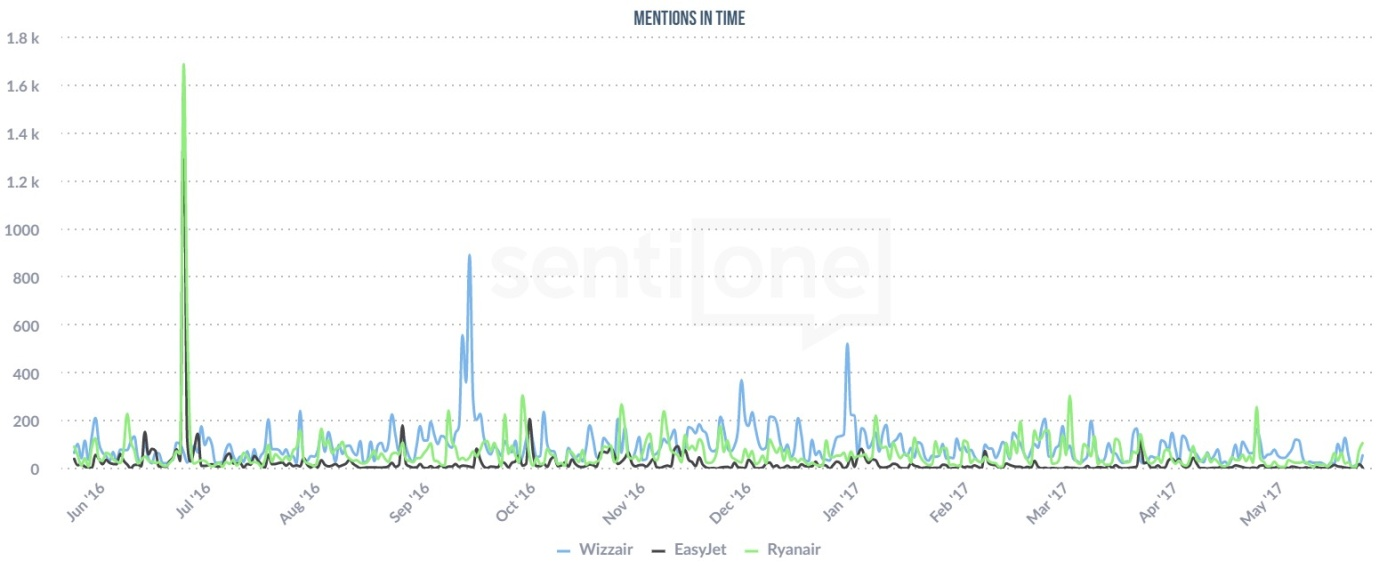The height and width of the screenshot is (569, 1379).
Task: Click the blue Wizzair peak near 900 mentions
Action: [469, 256]
